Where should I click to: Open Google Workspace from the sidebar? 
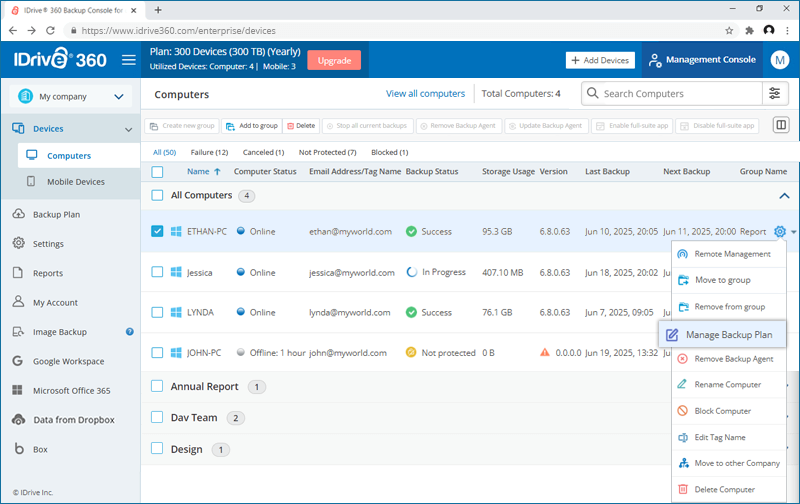[68, 361]
